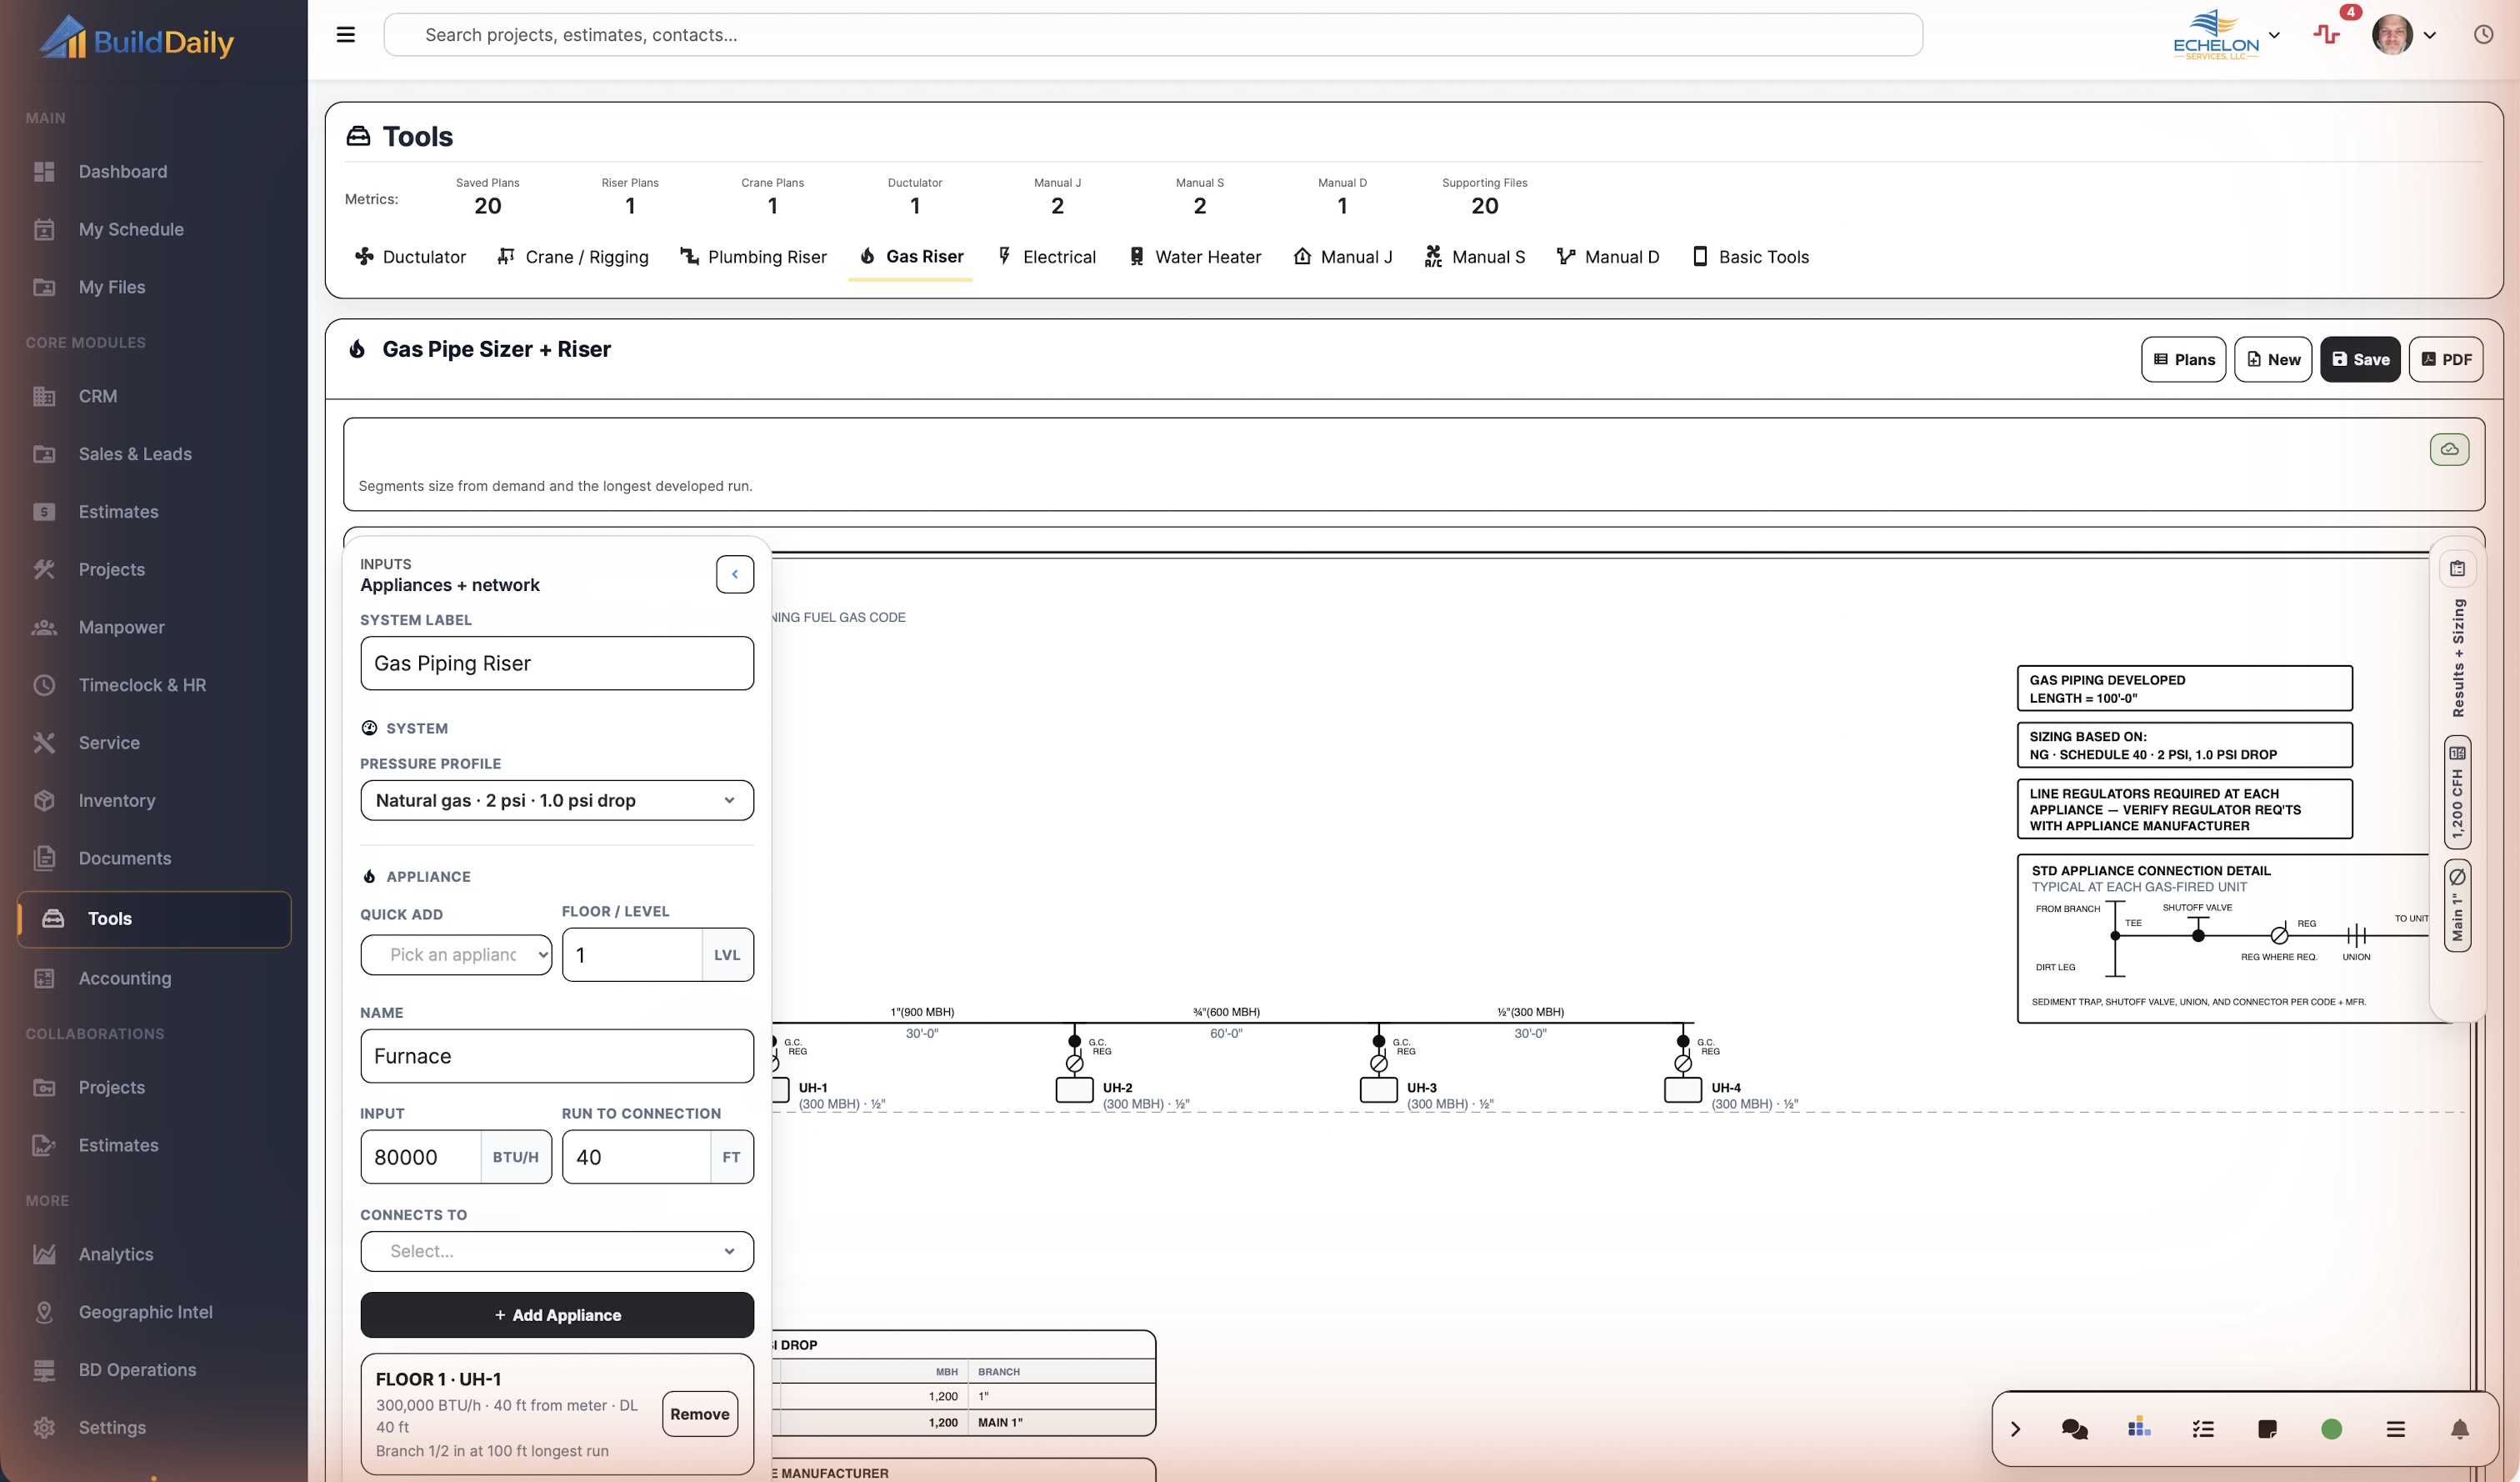Click the 1,200 CFH side tab icon
Viewport: 2520px width, 1482px height.
coord(2458,753)
